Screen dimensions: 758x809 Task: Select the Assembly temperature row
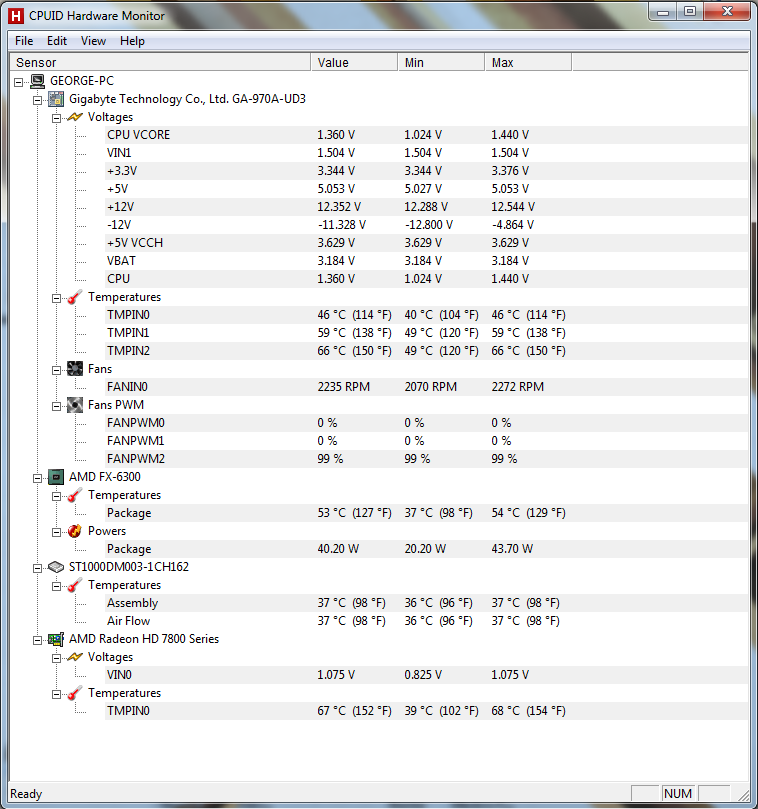427,603
